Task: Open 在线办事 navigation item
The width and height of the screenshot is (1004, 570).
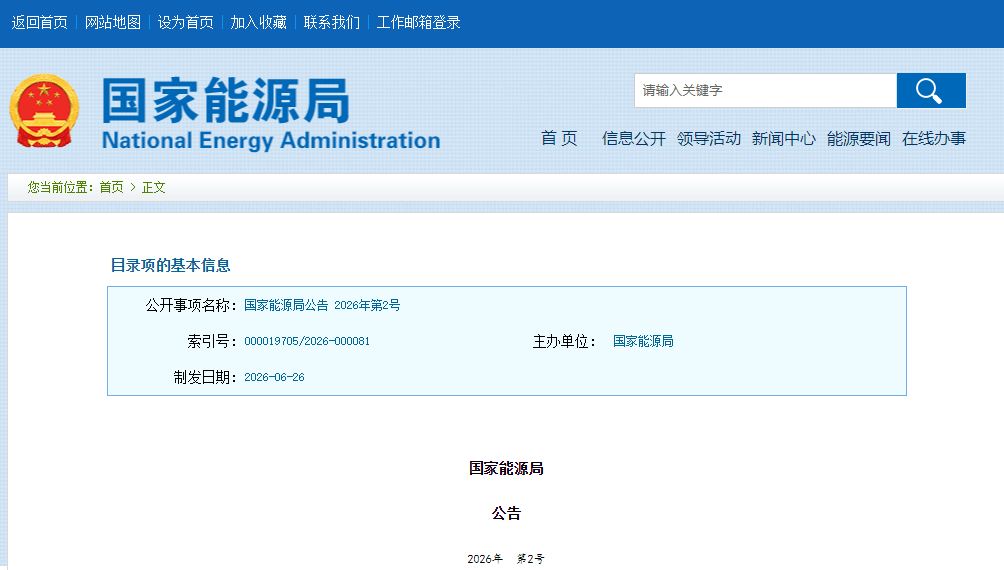Action: (934, 138)
